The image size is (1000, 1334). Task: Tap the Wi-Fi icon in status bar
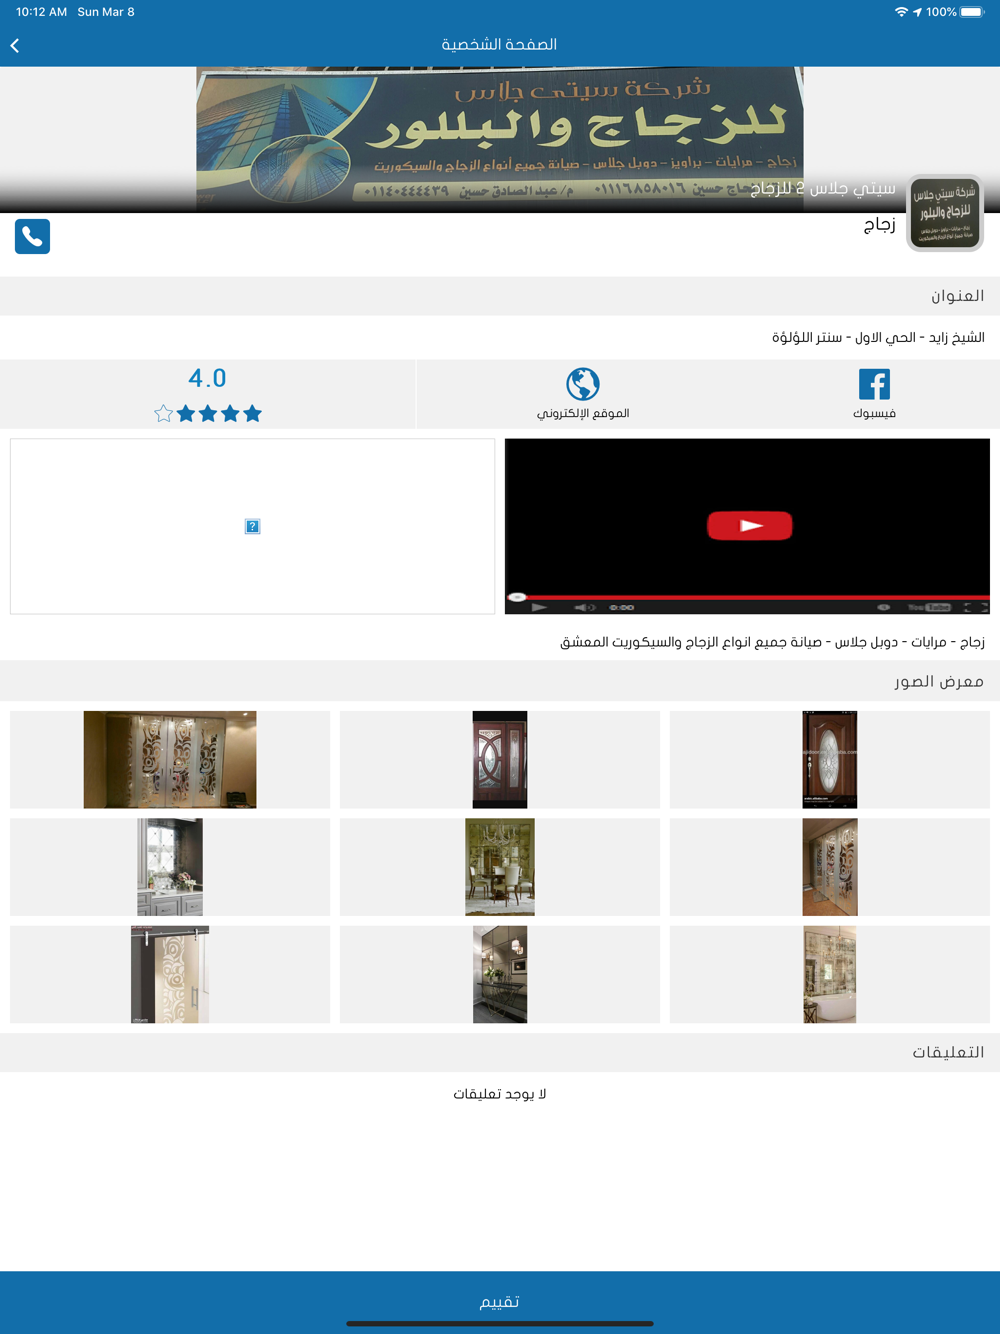point(901,12)
